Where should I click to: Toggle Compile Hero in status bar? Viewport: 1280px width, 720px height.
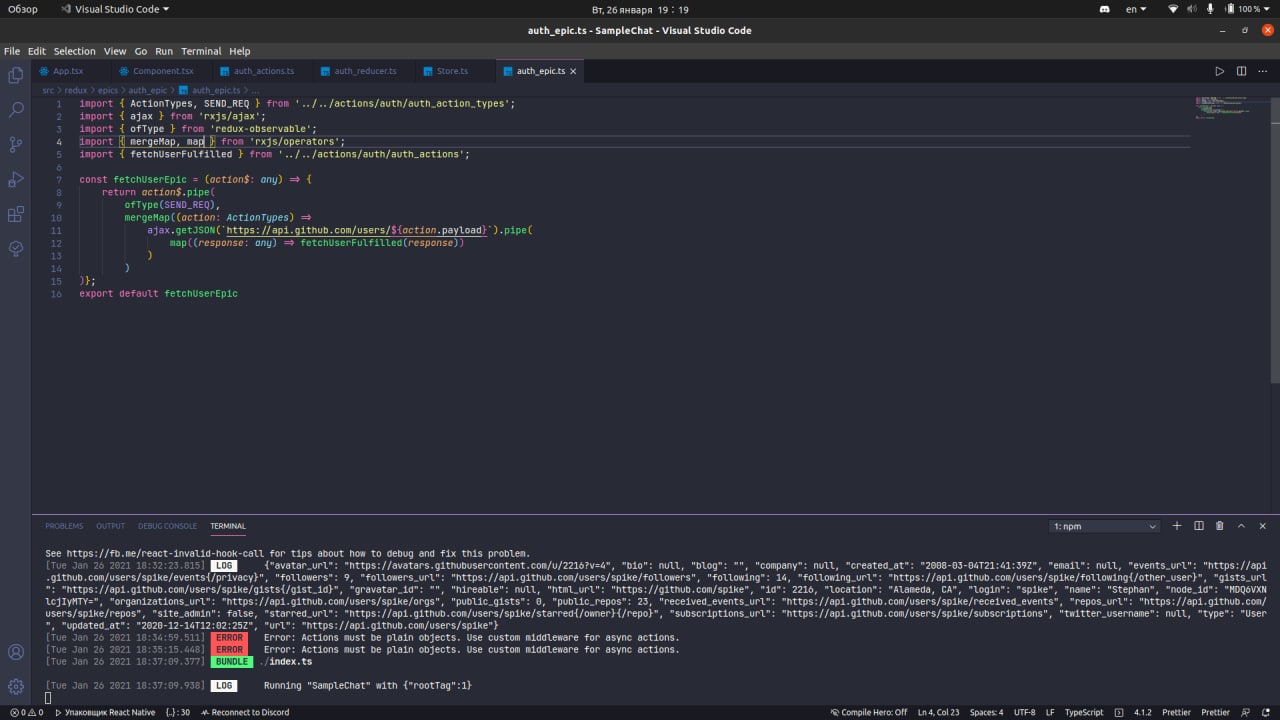(x=868, y=712)
